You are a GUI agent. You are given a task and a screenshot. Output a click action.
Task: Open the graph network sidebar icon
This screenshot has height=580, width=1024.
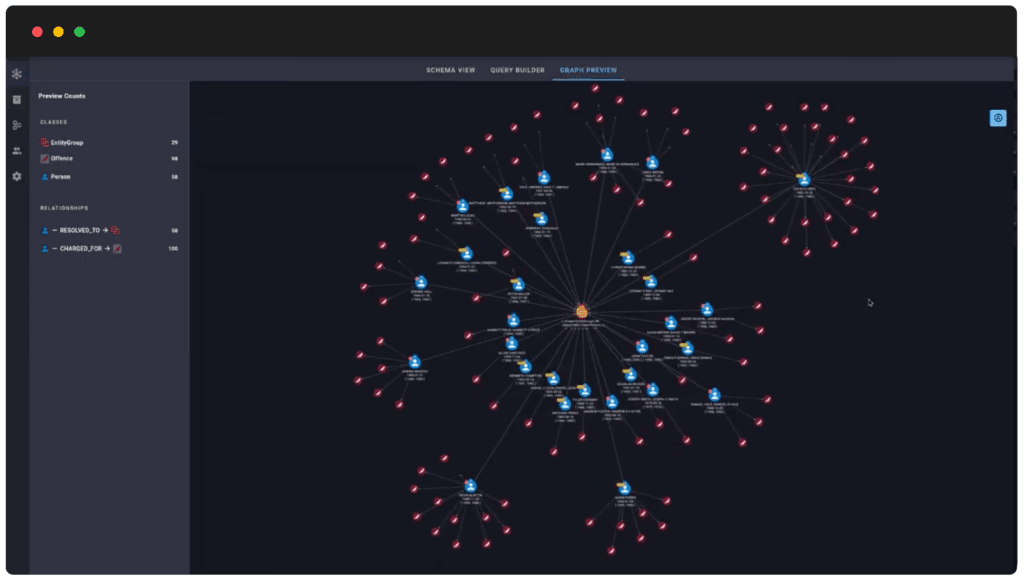tap(17, 74)
